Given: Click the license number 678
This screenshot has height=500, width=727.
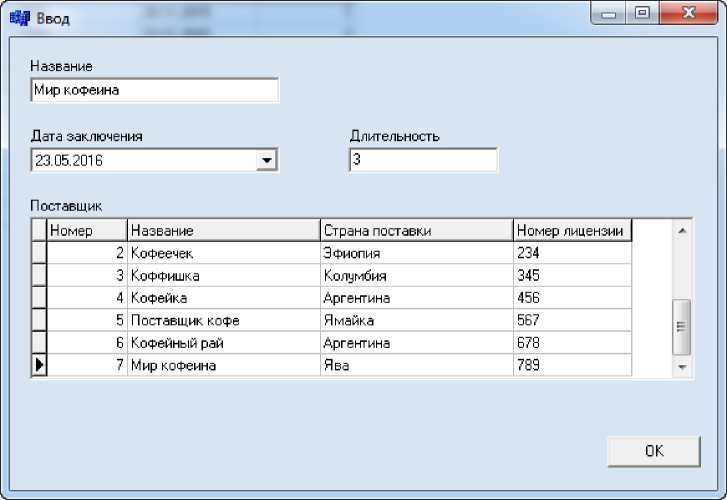Looking at the screenshot, I should click(572, 343).
